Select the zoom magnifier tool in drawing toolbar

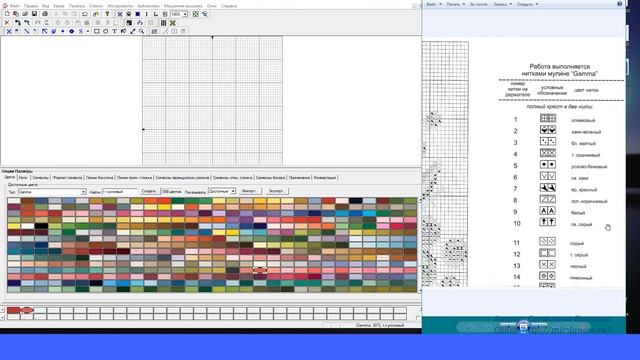(142, 31)
